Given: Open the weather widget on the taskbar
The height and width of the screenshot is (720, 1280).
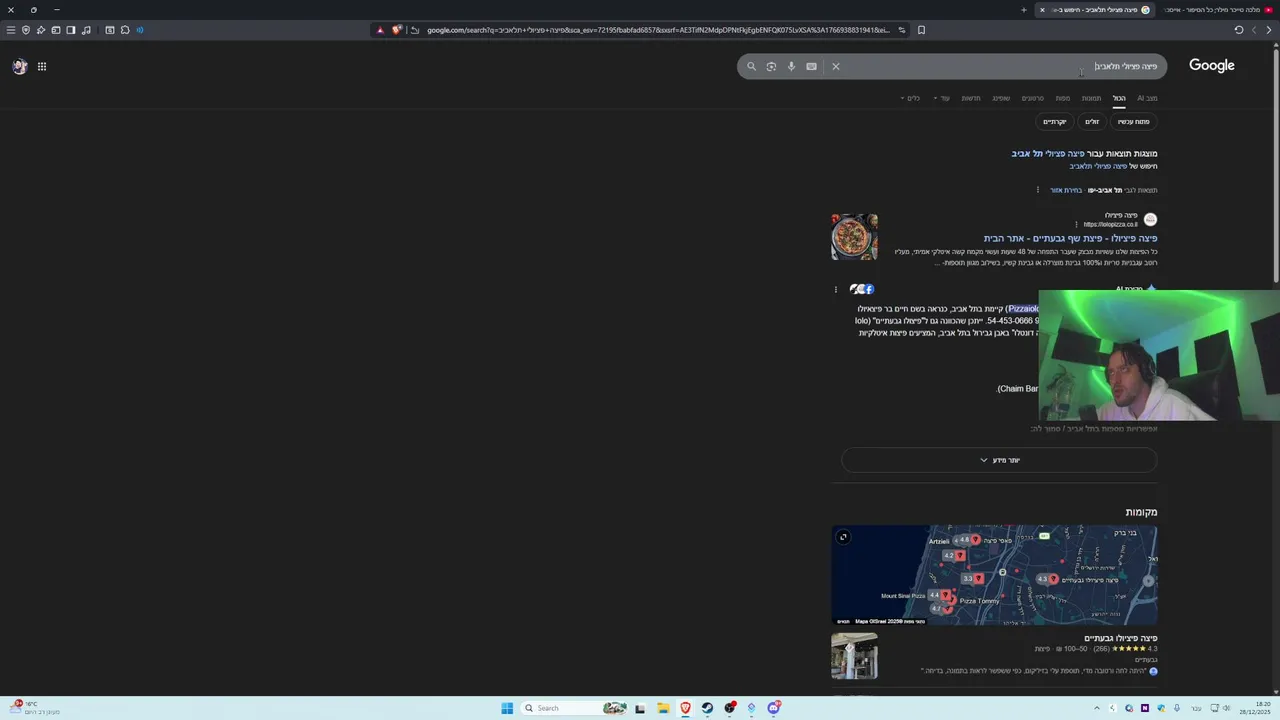Looking at the screenshot, I should (x=35, y=708).
